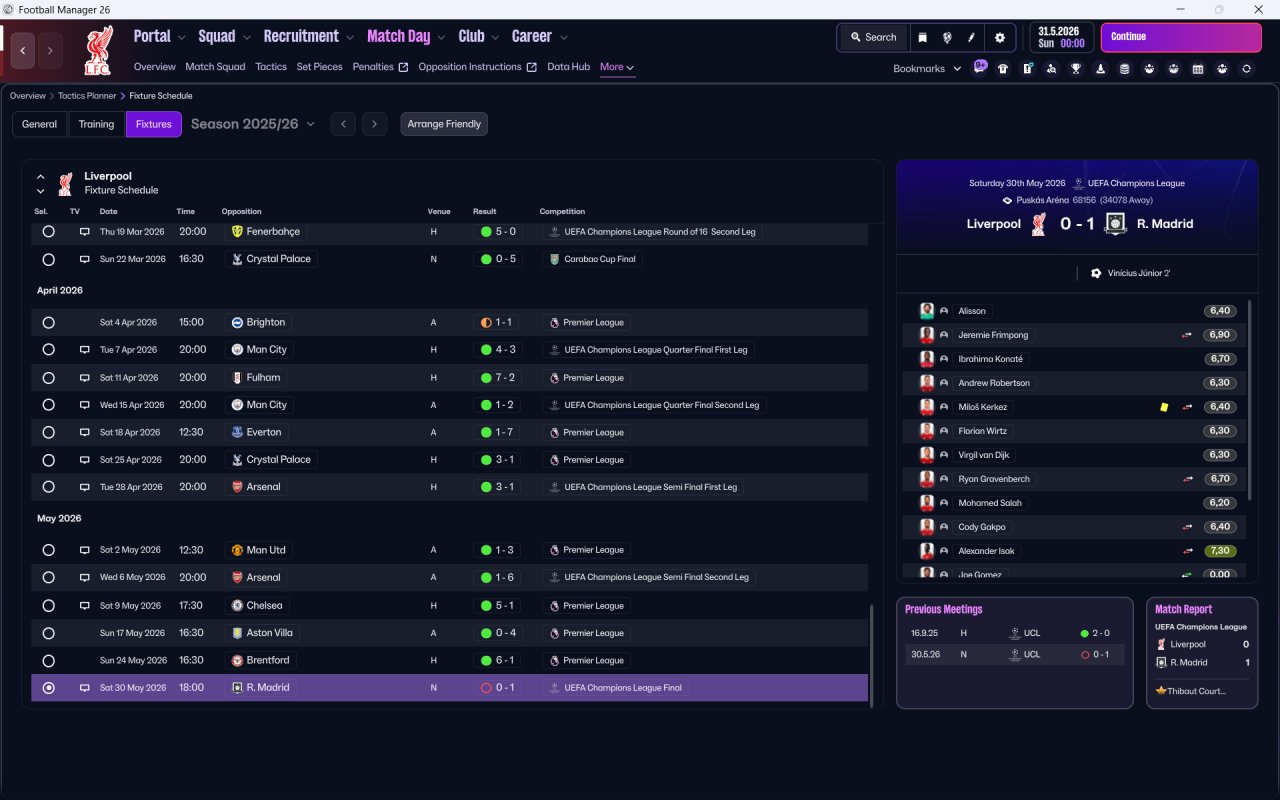Click the Search button
The width and height of the screenshot is (1280, 800).
pos(873,37)
